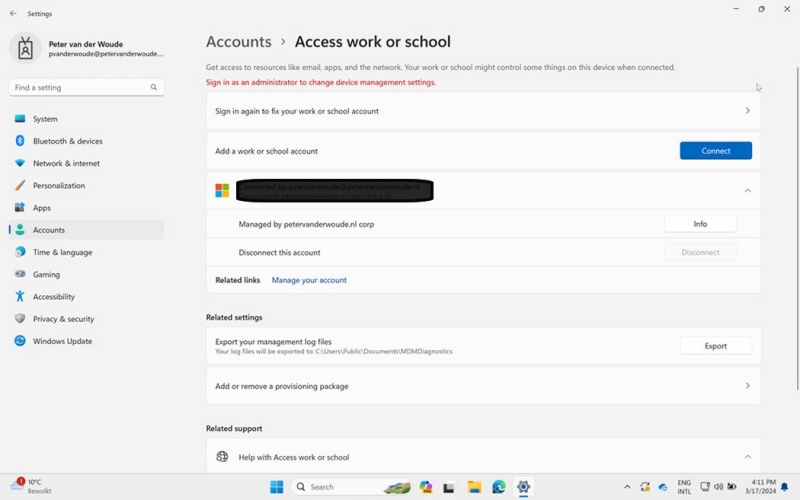Open the clock showing 4:11 PM

point(763,487)
